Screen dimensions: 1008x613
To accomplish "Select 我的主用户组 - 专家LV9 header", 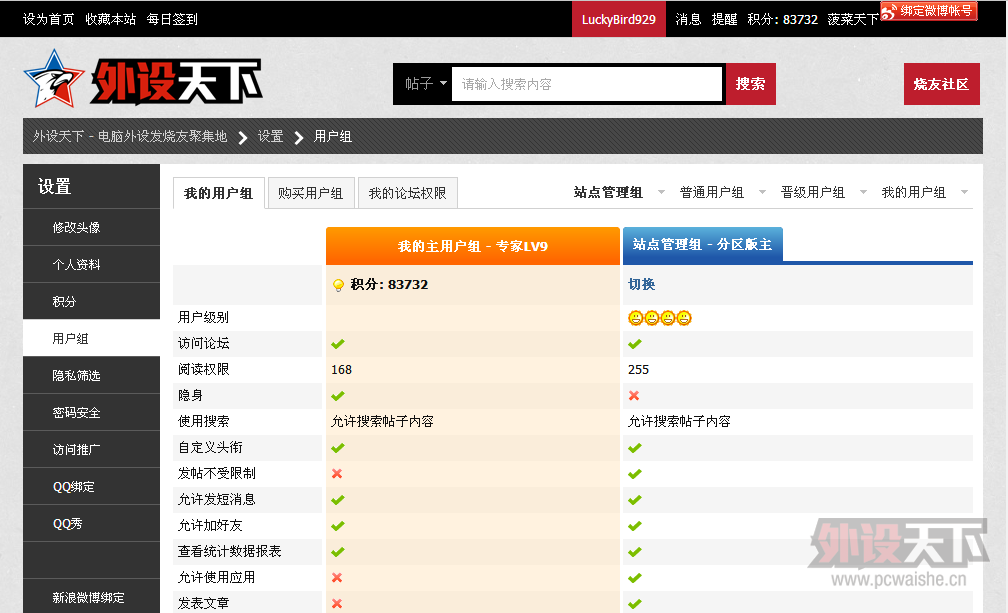I will [x=472, y=246].
